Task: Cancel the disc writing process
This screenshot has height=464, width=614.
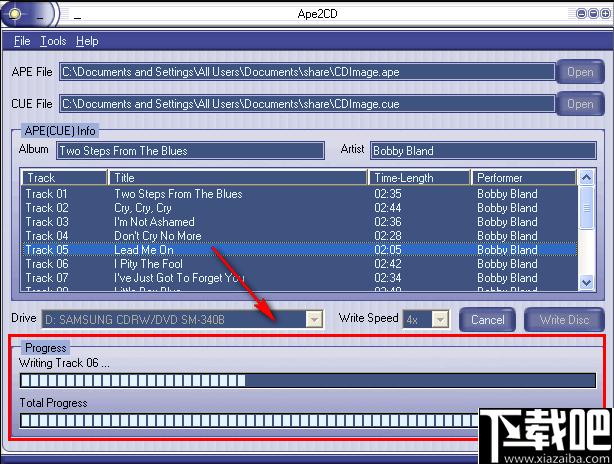Action: pyautogui.click(x=487, y=320)
